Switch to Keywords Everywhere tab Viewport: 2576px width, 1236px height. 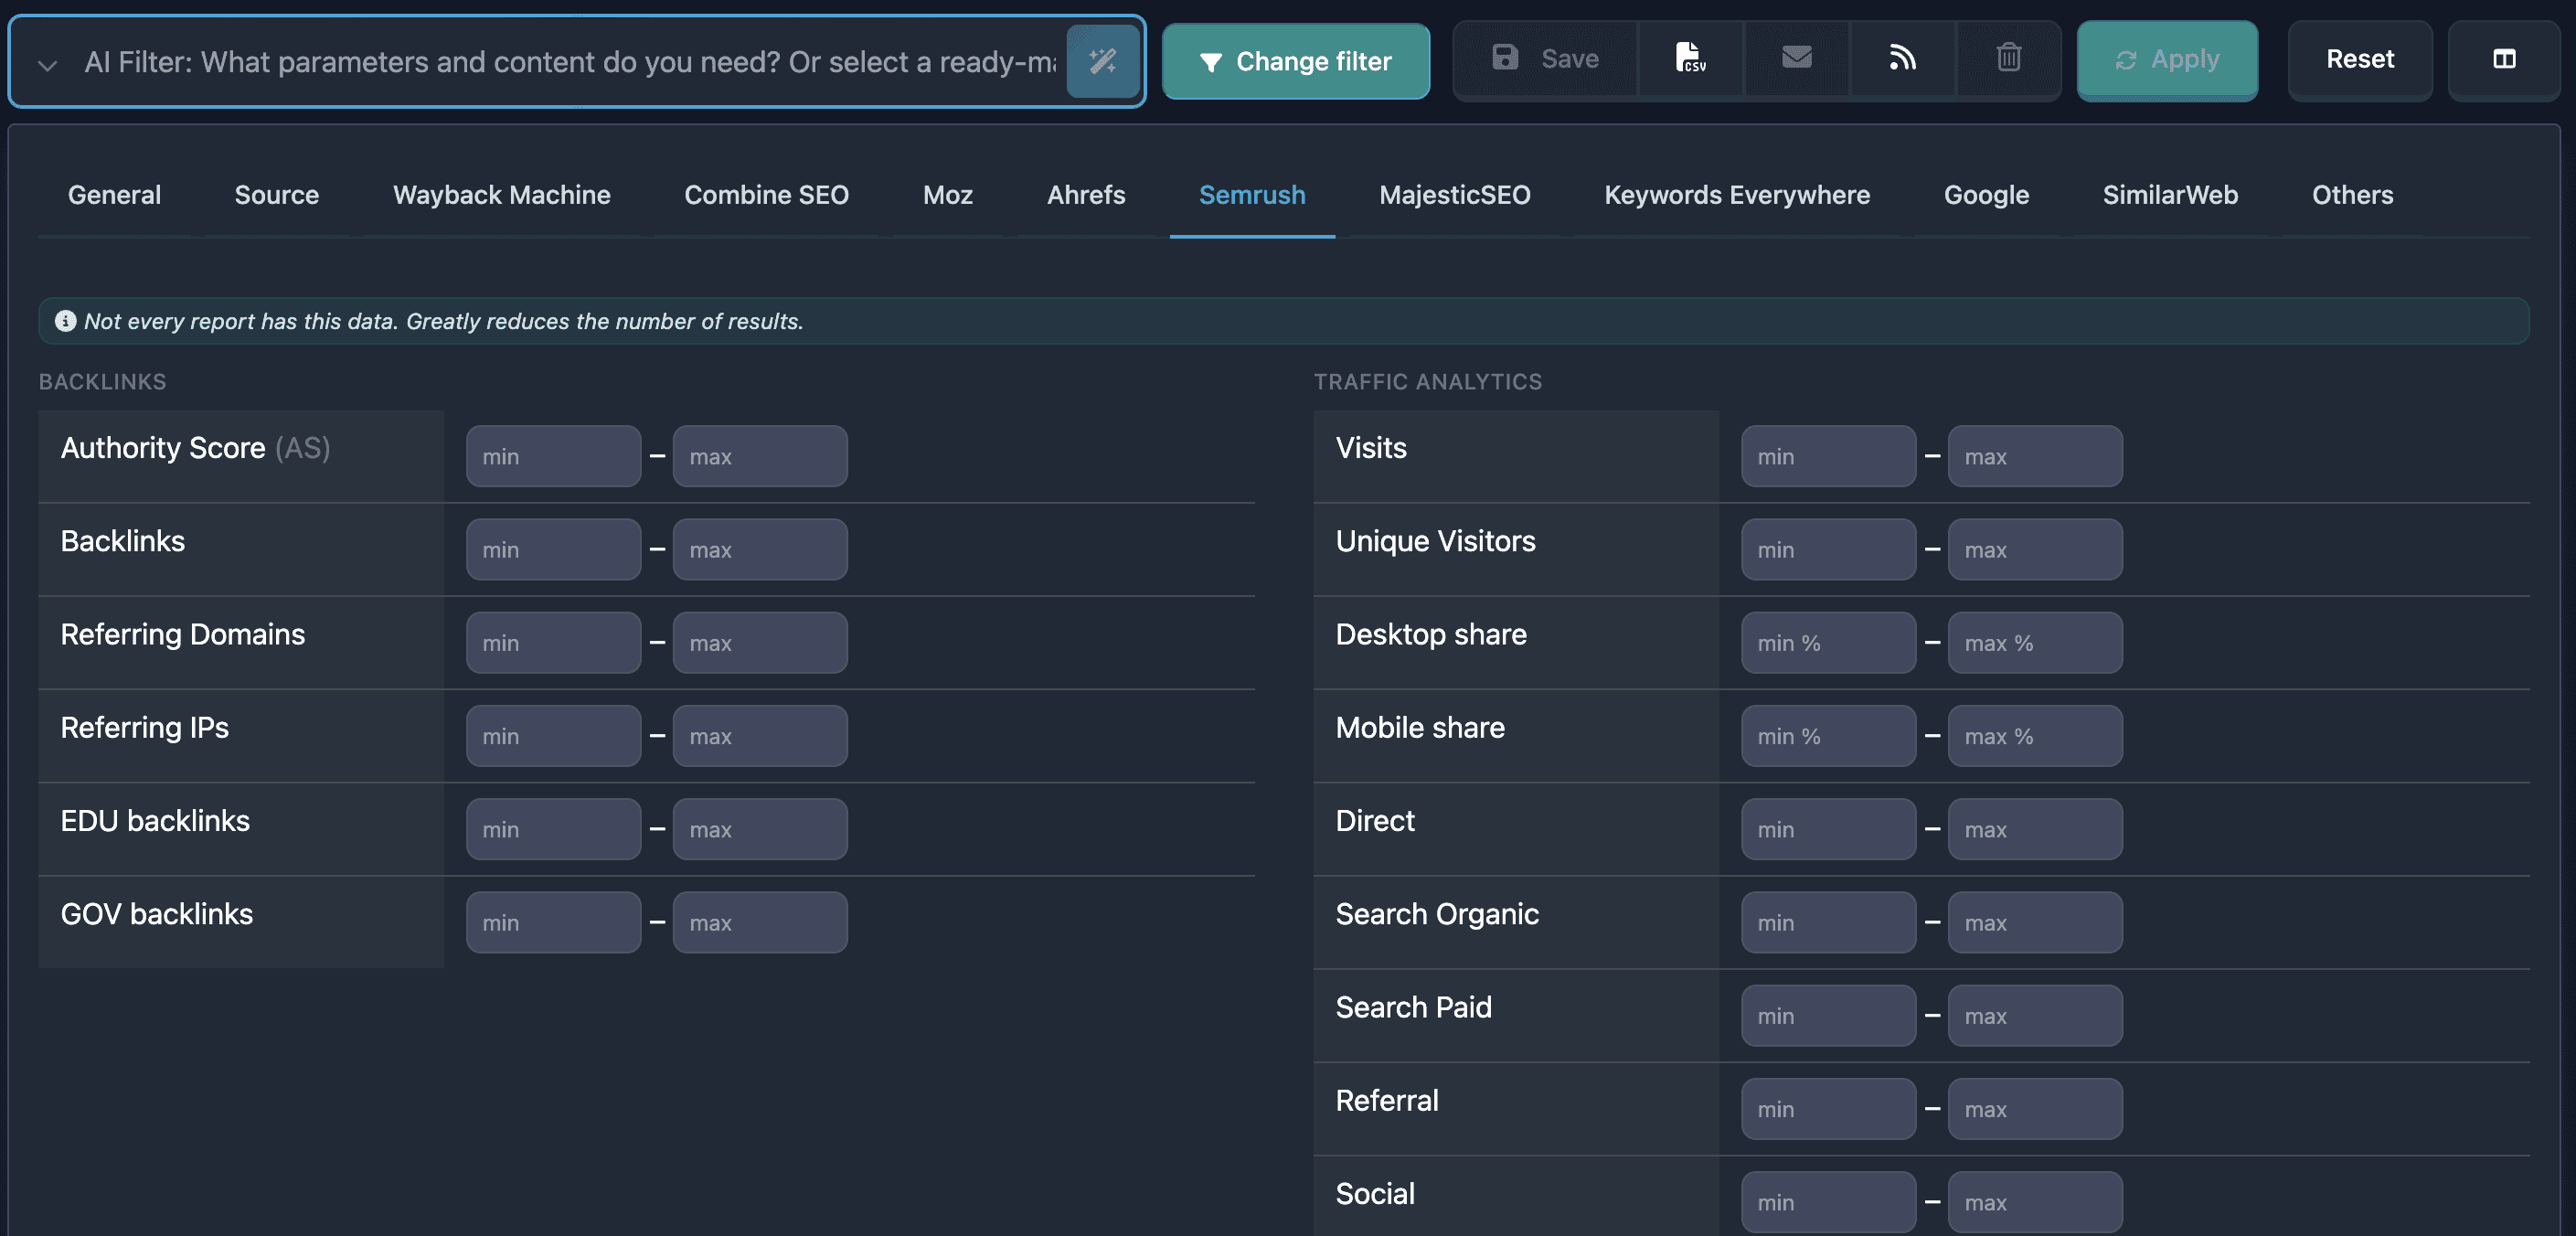pyautogui.click(x=1737, y=195)
